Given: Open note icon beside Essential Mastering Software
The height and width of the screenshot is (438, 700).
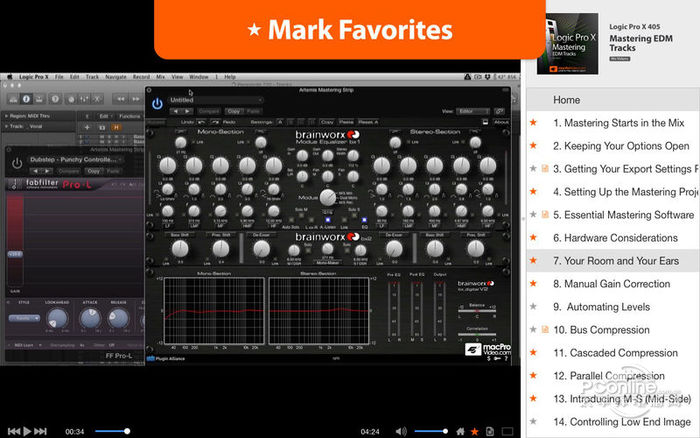Looking at the screenshot, I should click(545, 214).
